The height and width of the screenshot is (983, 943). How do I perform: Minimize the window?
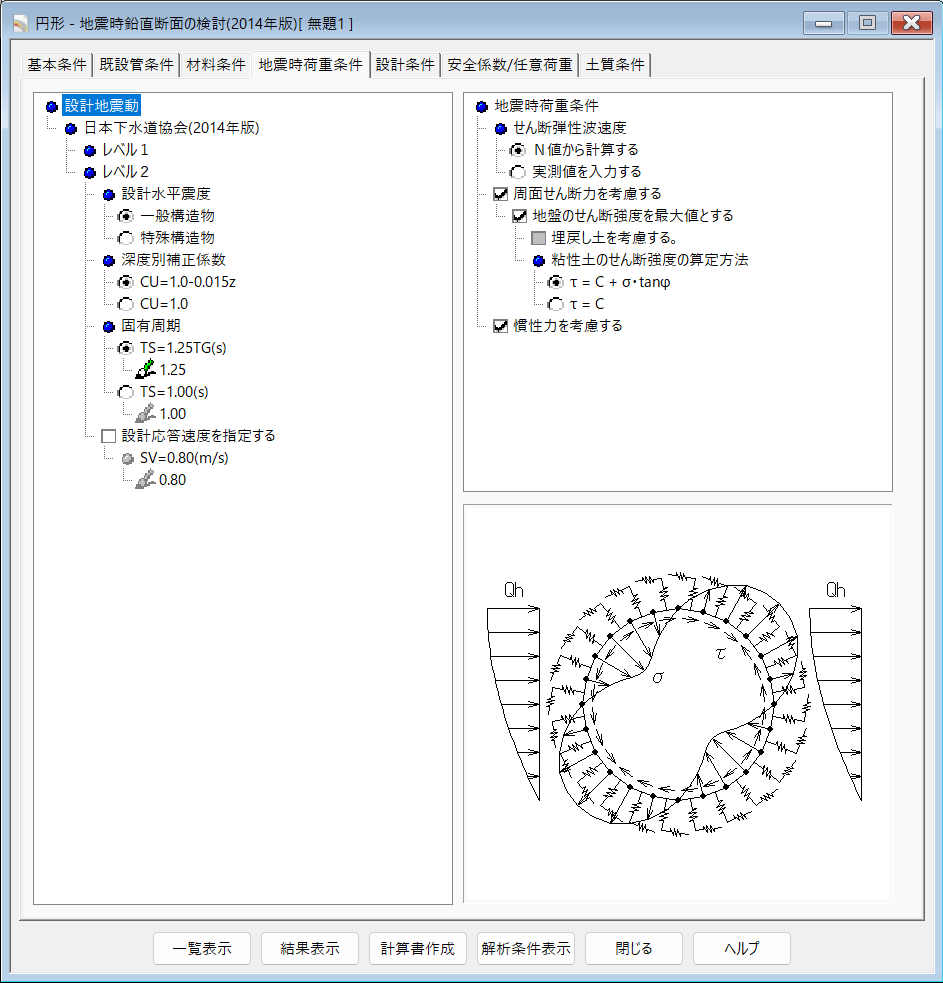click(824, 24)
